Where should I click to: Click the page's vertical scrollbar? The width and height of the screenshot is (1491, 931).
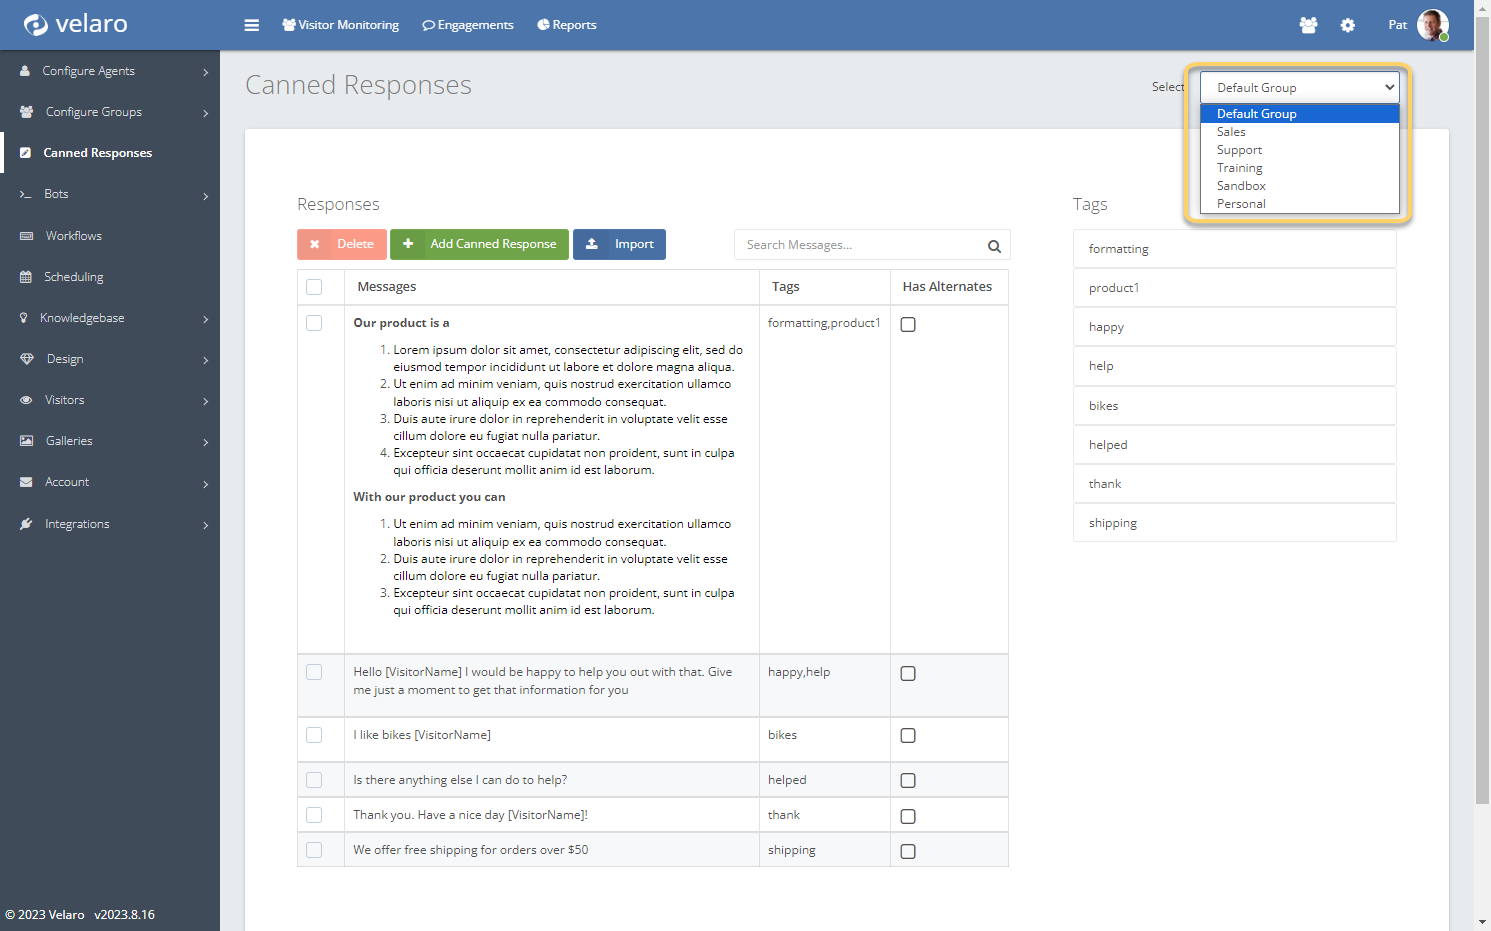tap(1482, 400)
